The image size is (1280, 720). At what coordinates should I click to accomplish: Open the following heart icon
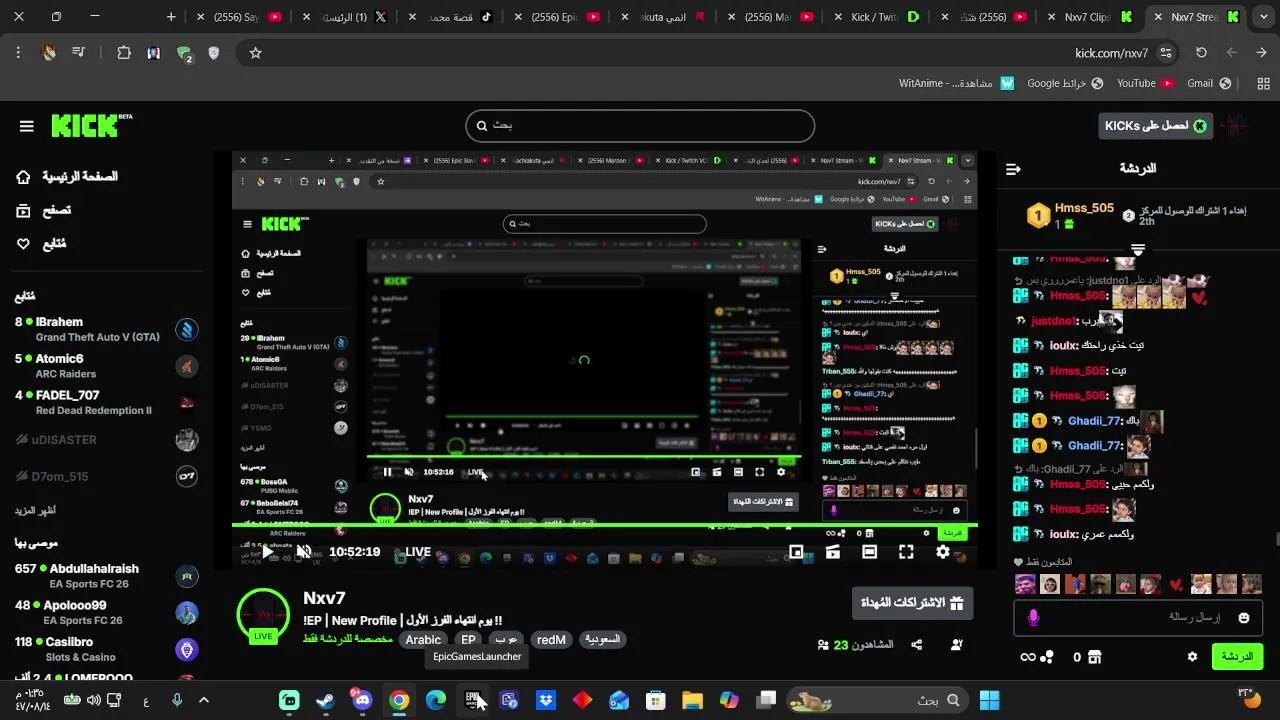tap(24, 244)
